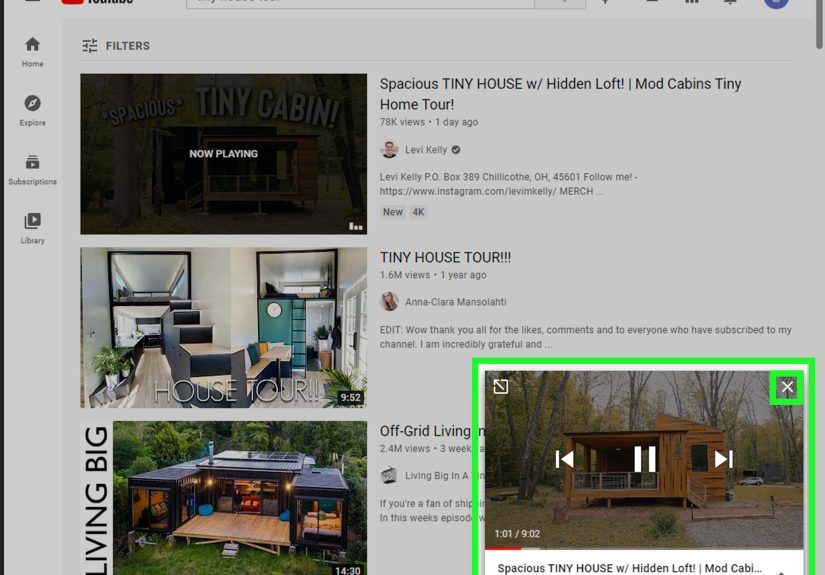
Task: Click the 9:52 duration badge
Action: (x=350, y=397)
